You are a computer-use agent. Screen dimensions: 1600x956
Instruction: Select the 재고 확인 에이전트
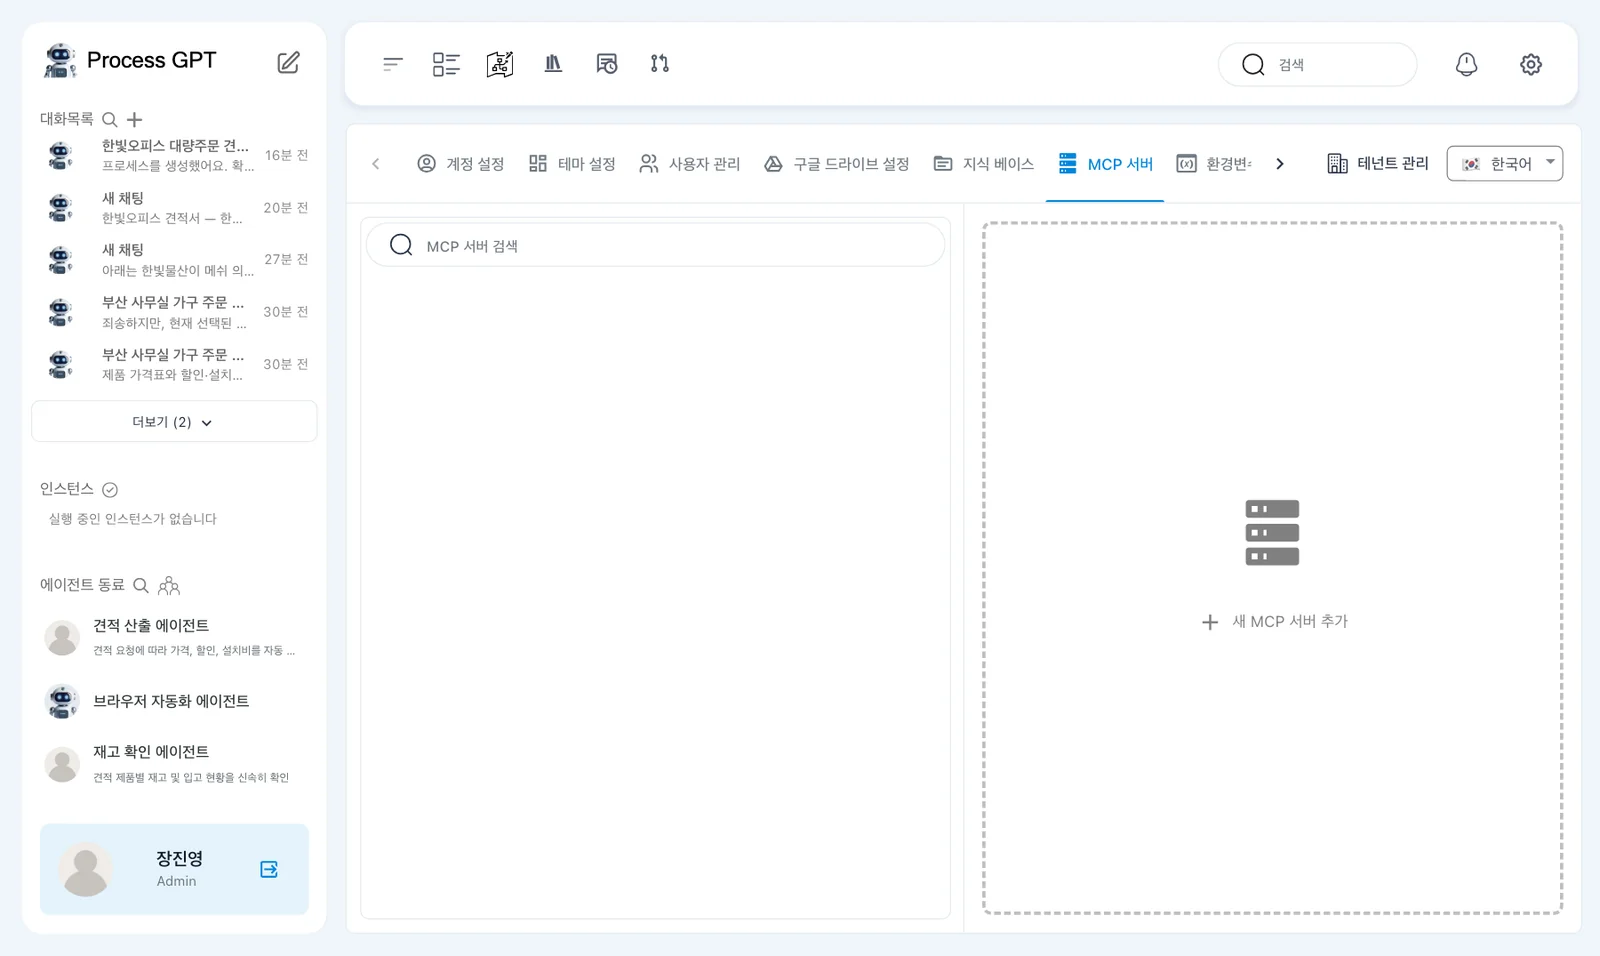(x=174, y=764)
